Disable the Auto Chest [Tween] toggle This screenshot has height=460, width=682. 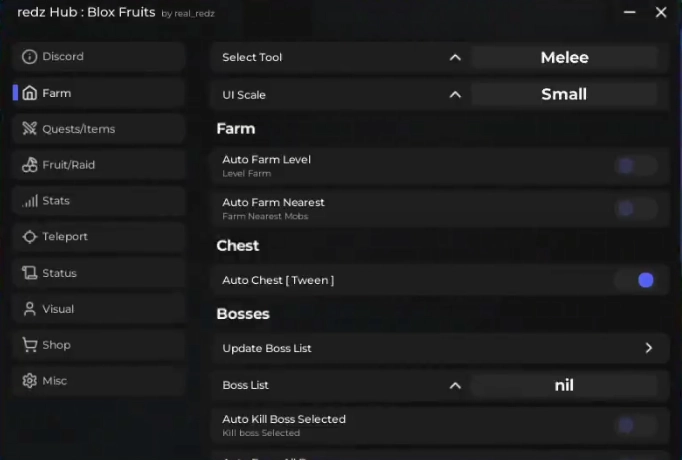(x=635, y=280)
